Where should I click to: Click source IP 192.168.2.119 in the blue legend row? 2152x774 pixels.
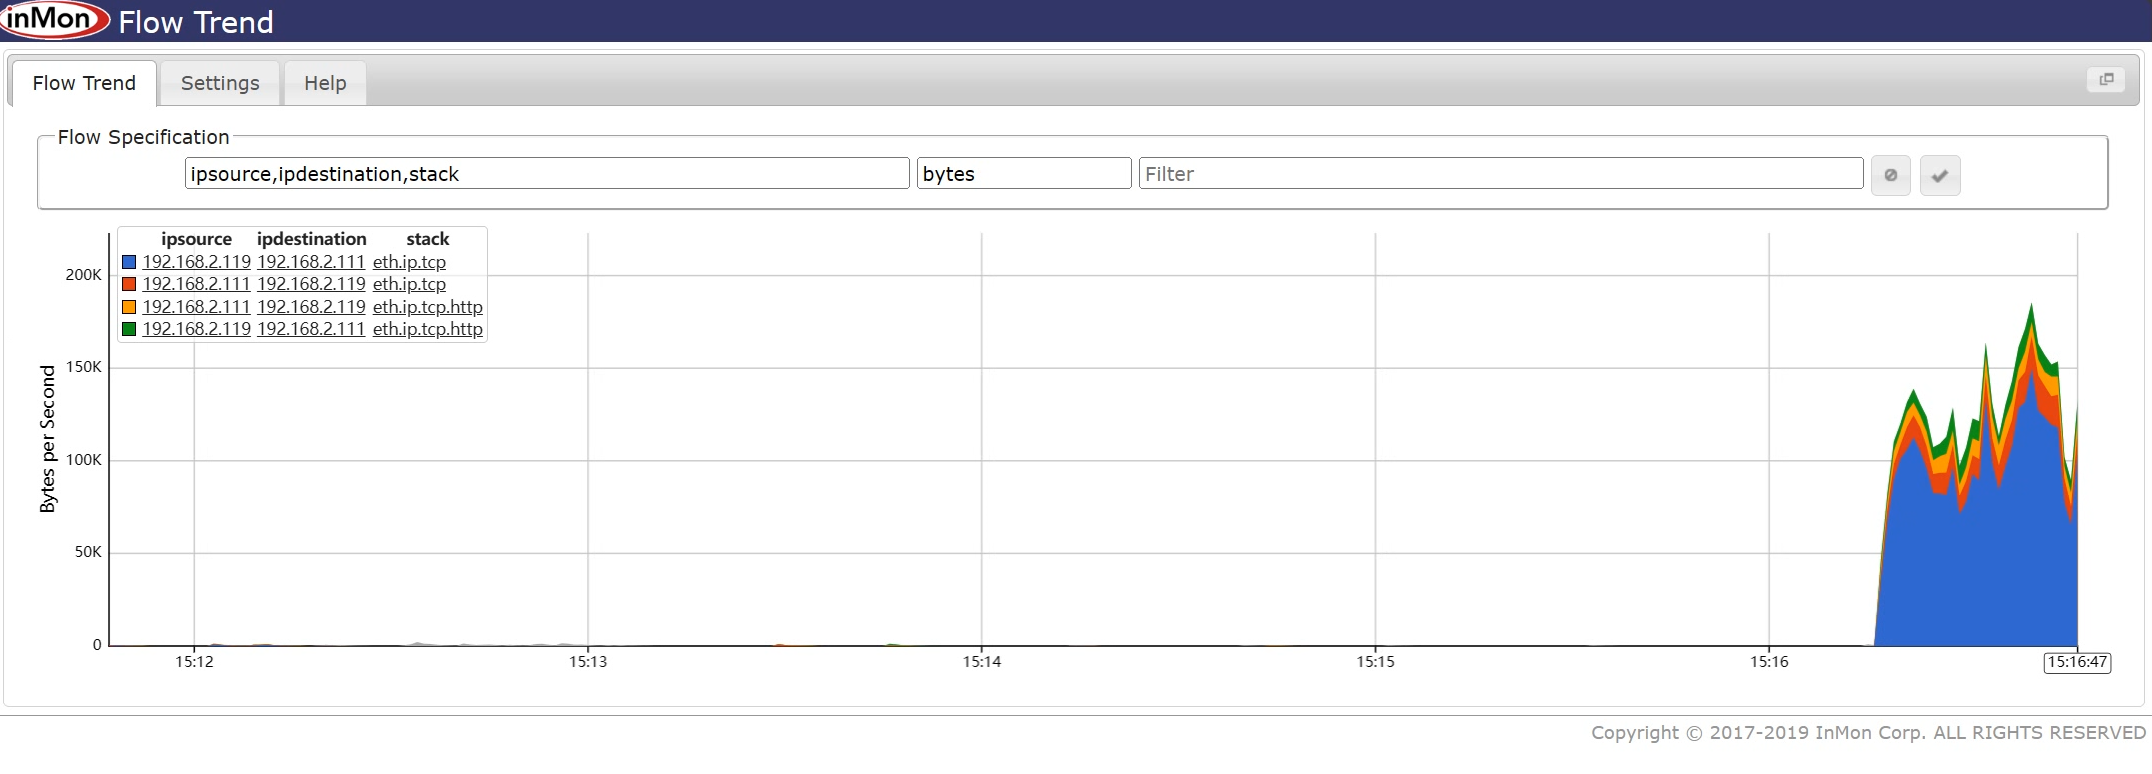[196, 262]
